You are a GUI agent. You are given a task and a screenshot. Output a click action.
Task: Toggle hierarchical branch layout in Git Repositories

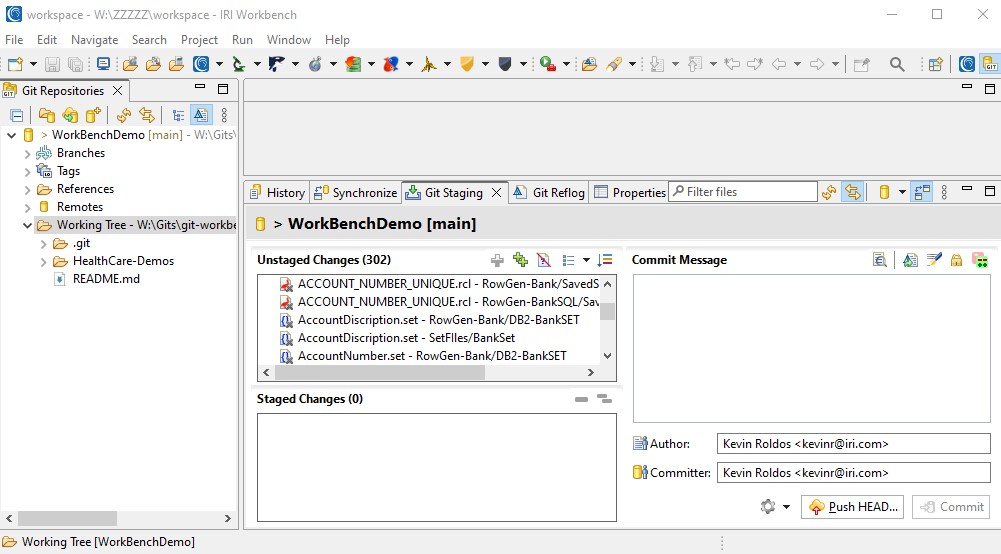(x=178, y=116)
